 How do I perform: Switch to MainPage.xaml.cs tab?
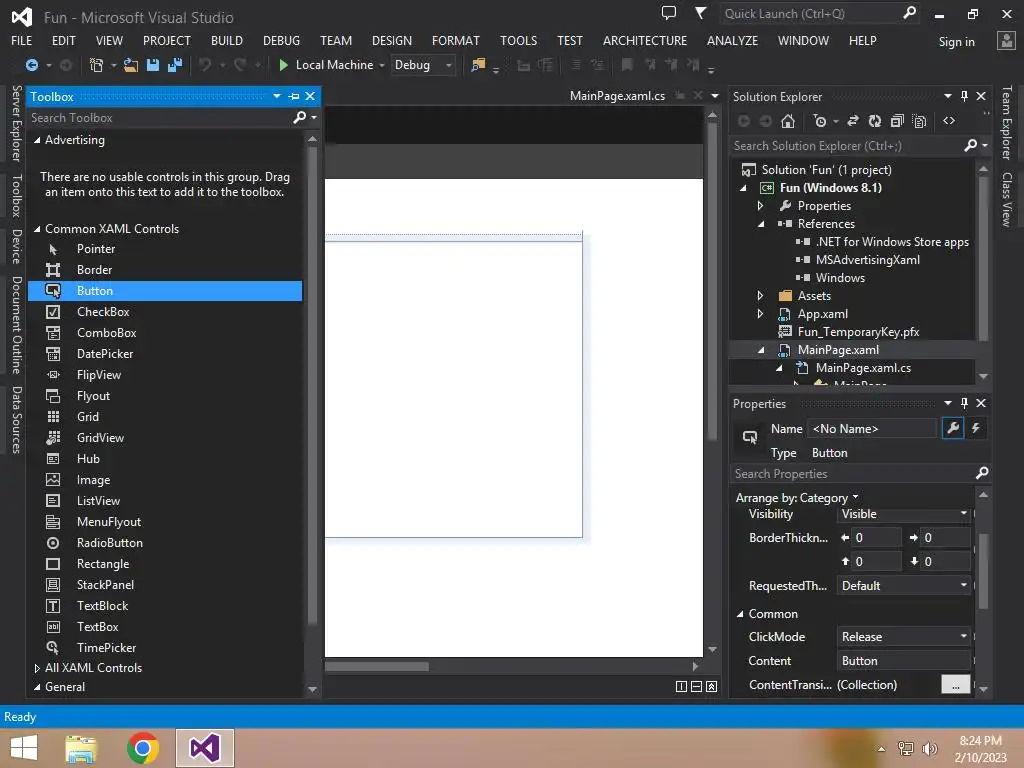pyautogui.click(x=617, y=96)
